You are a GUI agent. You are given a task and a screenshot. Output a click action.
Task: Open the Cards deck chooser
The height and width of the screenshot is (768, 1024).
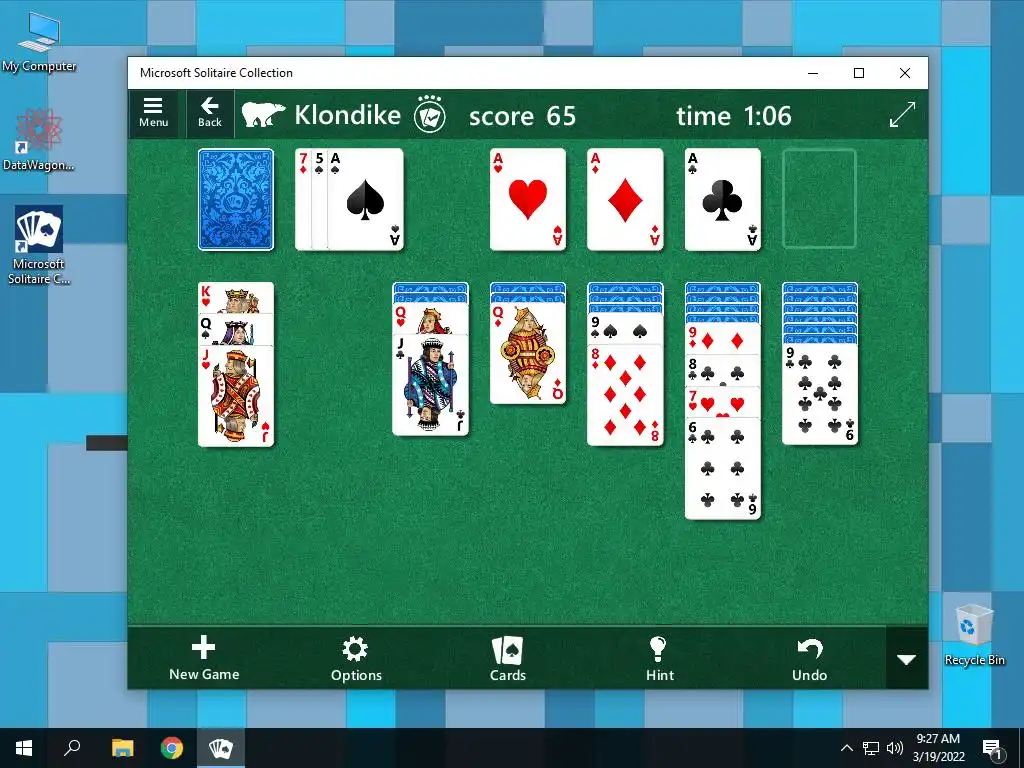507,658
